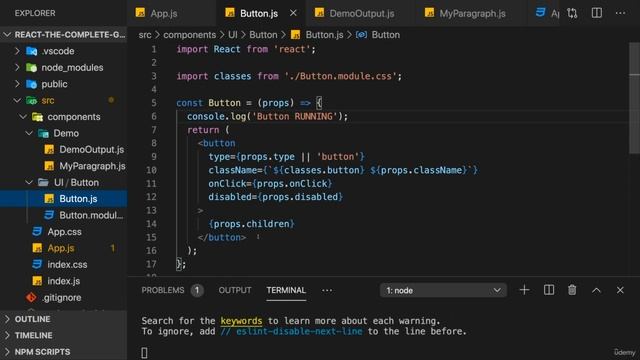Maximize the panel with chevron up
640x360 pixels.
tap(596, 290)
